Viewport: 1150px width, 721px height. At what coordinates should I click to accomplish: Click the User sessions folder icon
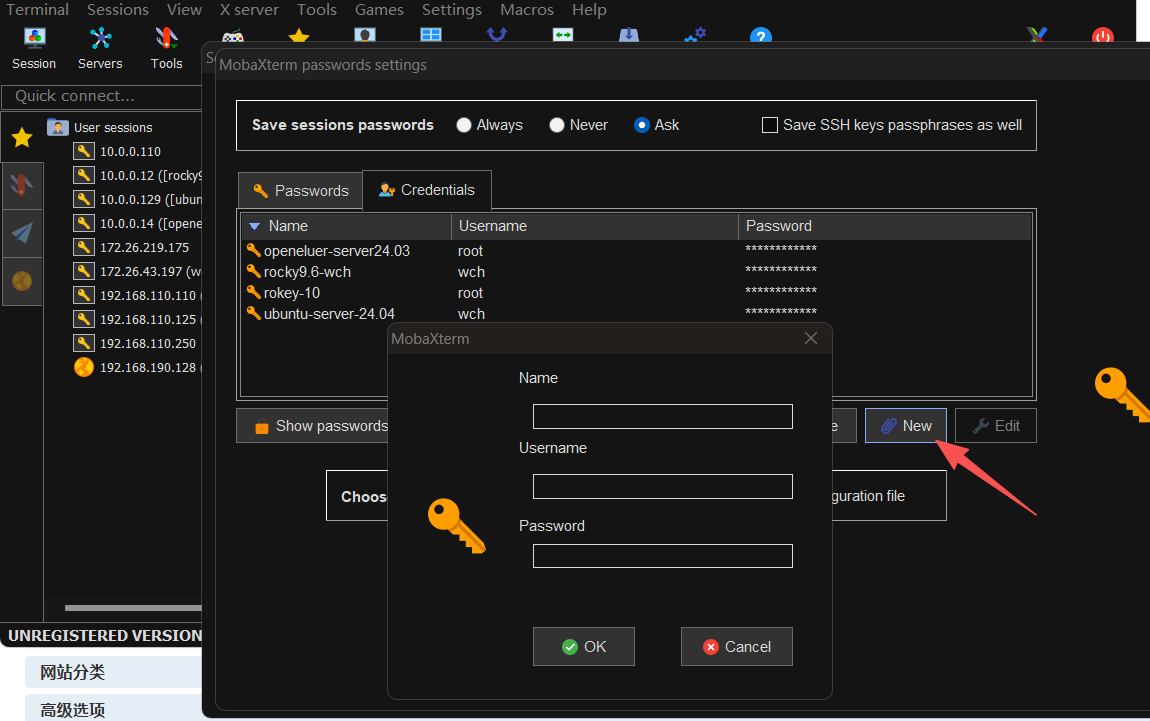[58, 127]
